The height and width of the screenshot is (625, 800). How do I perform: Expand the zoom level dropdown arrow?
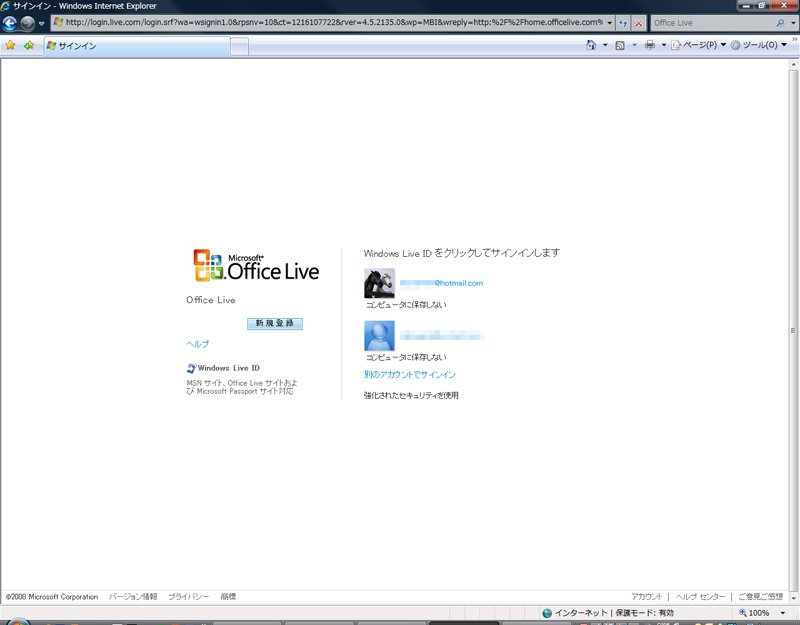tap(783, 613)
